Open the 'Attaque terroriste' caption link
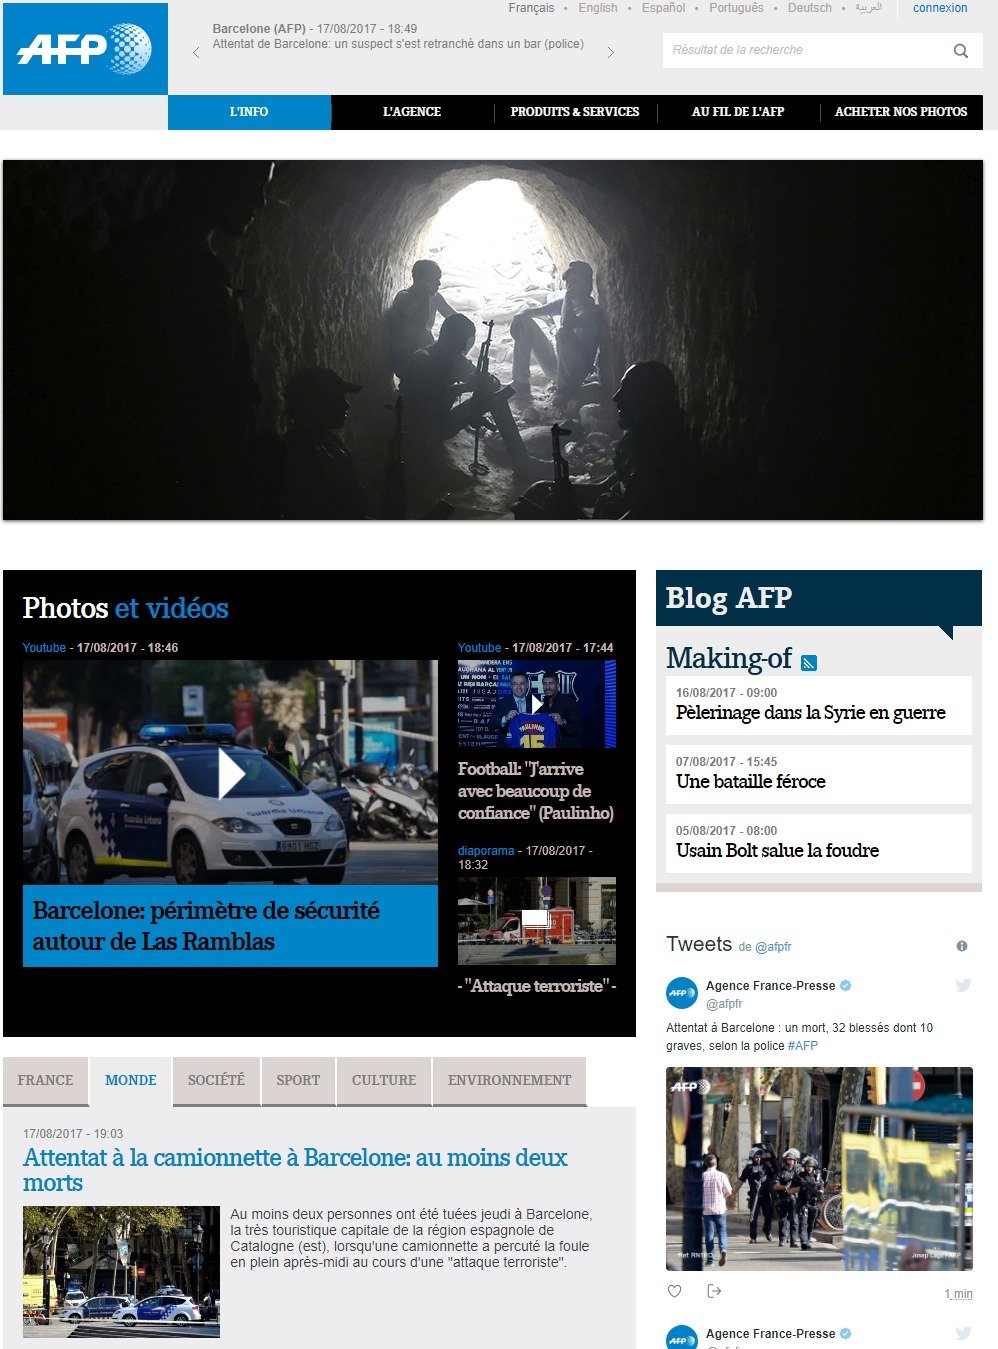The image size is (998, 1349). (x=537, y=986)
